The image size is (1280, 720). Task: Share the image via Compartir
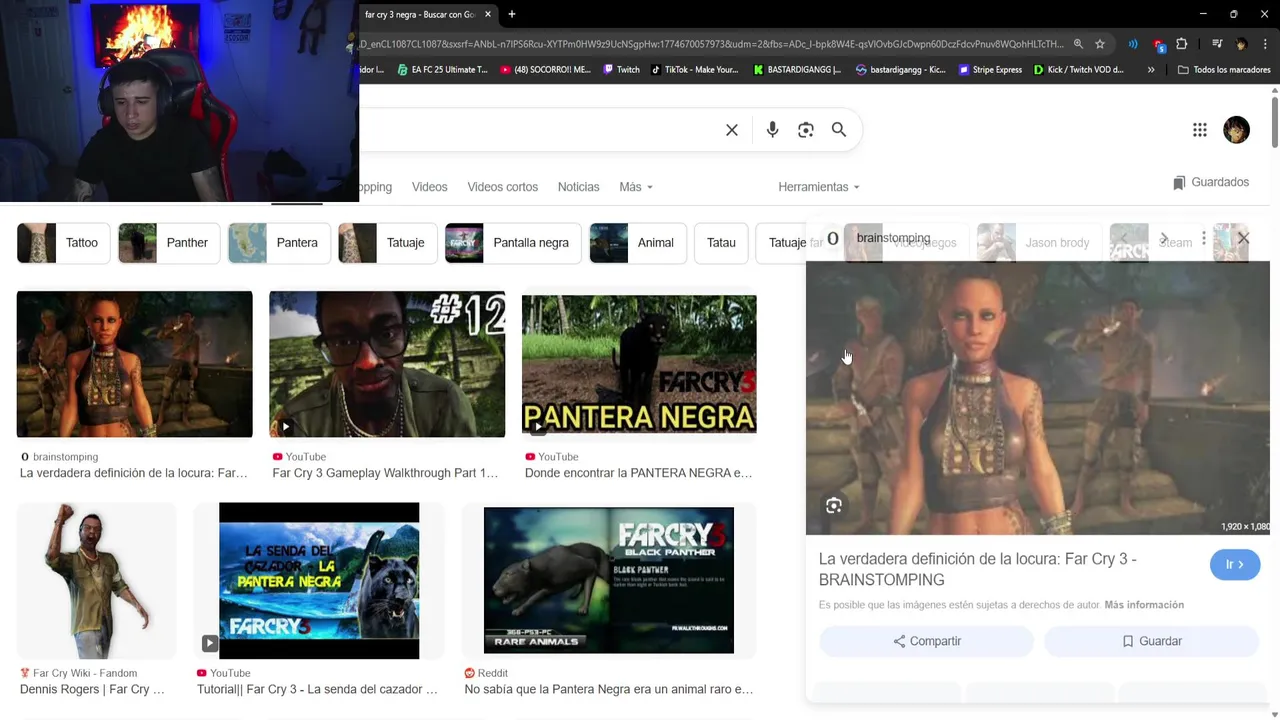click(x=926, y=641)
